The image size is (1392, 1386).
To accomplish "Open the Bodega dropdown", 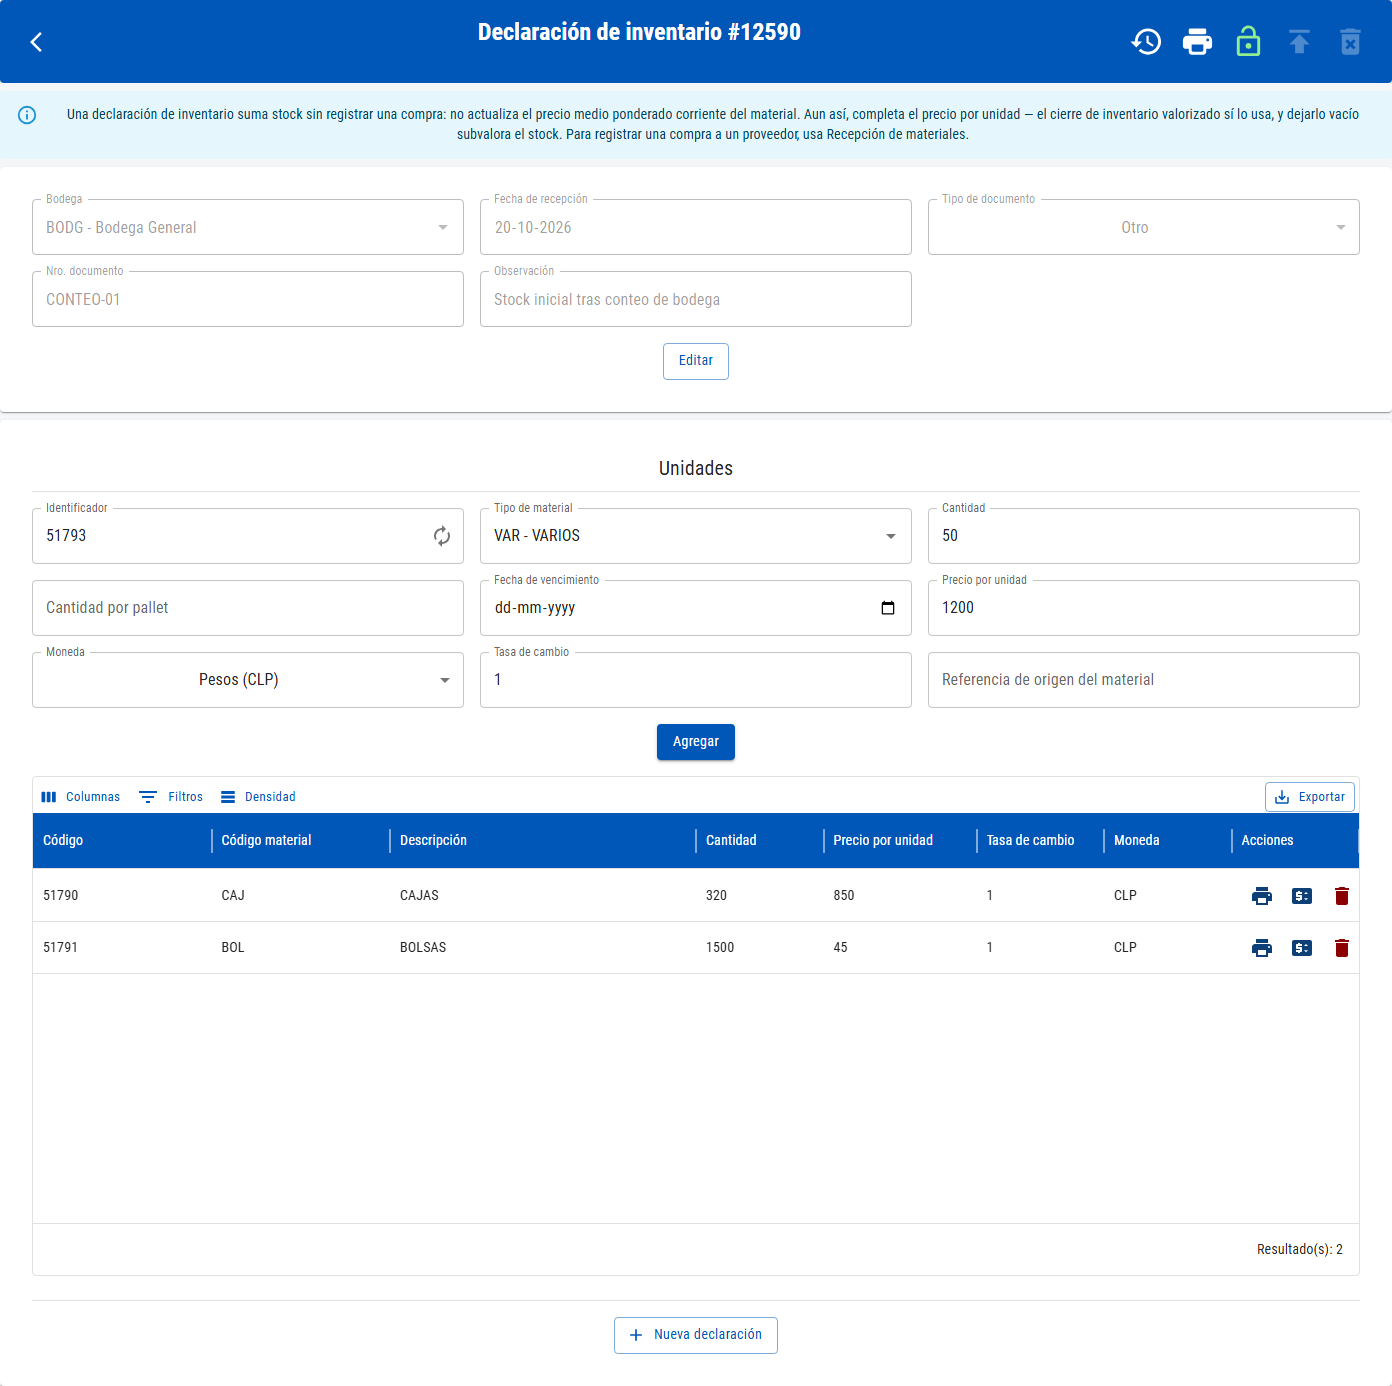I will (x=248, y=227).
